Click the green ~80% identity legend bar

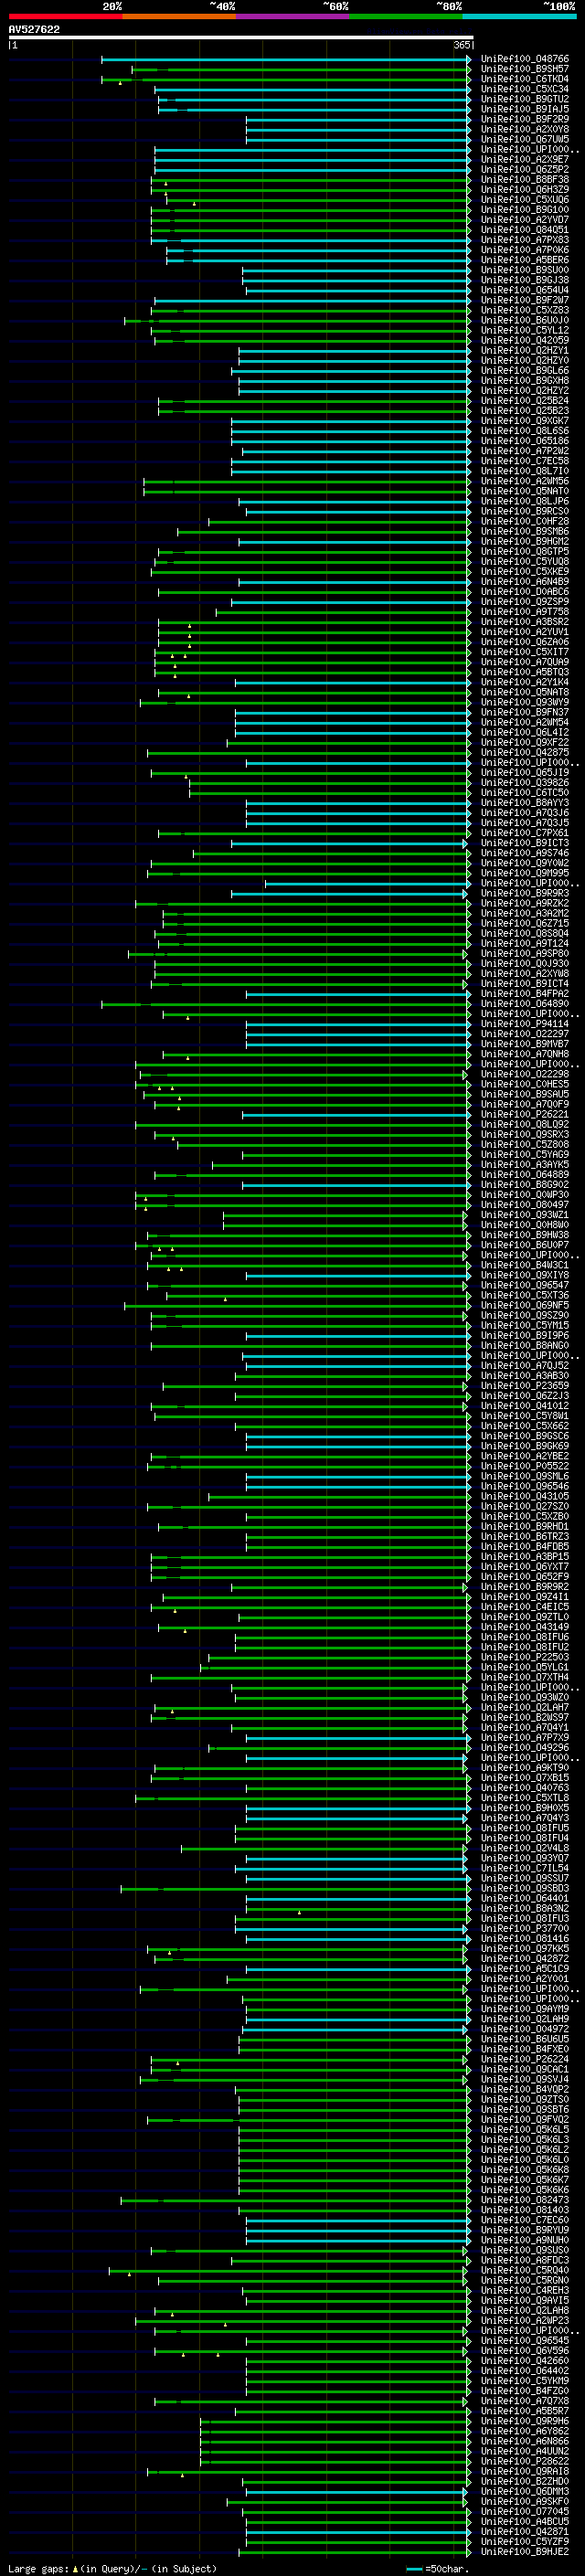(406, 17)
